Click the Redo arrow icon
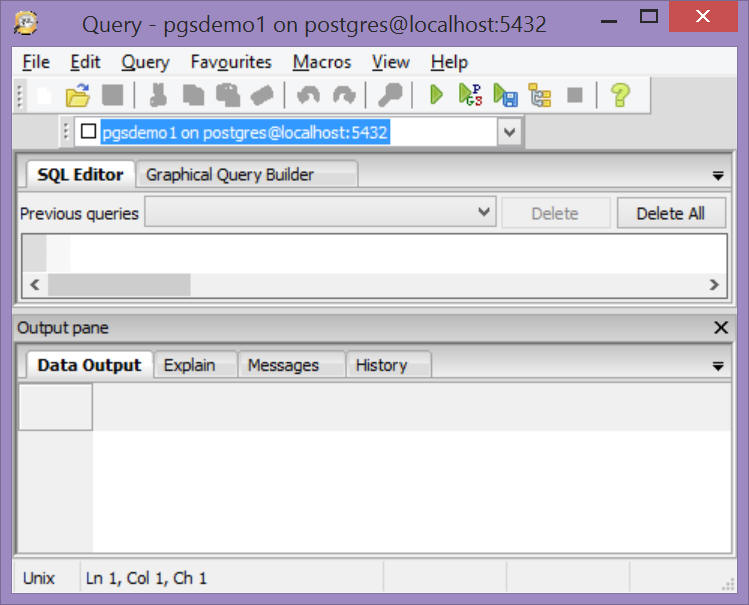Viewport: 749px width, 605px height. pyautogui.click(x=344, y=95)
